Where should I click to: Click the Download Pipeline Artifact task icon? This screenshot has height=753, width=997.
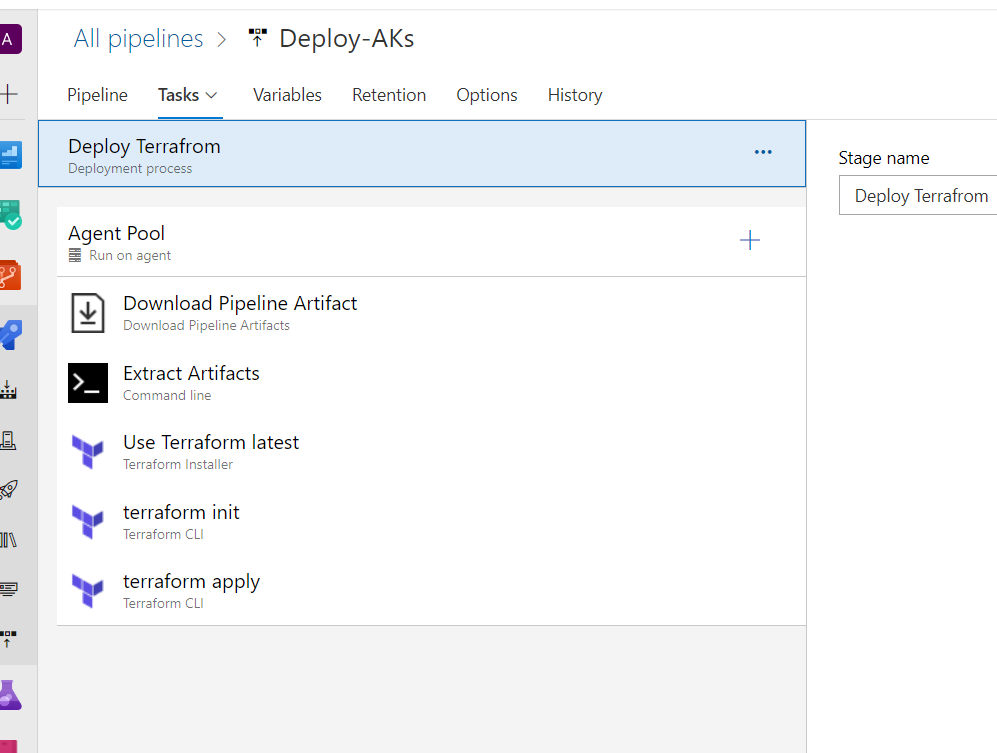(88, 313)
